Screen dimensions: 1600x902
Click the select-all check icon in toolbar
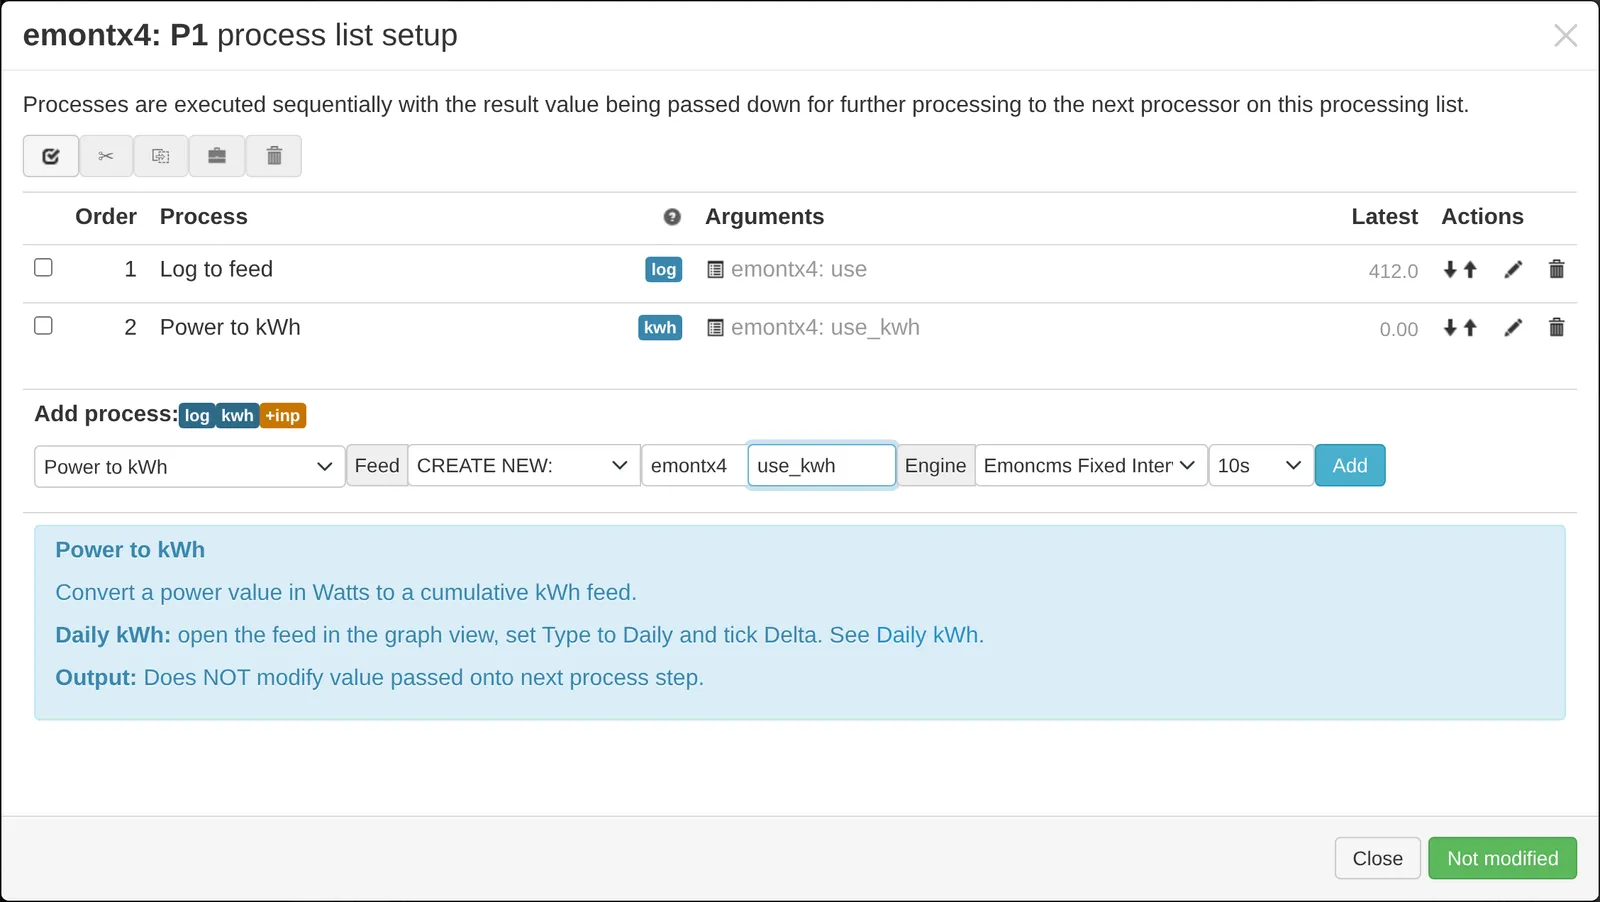point(51,156)
